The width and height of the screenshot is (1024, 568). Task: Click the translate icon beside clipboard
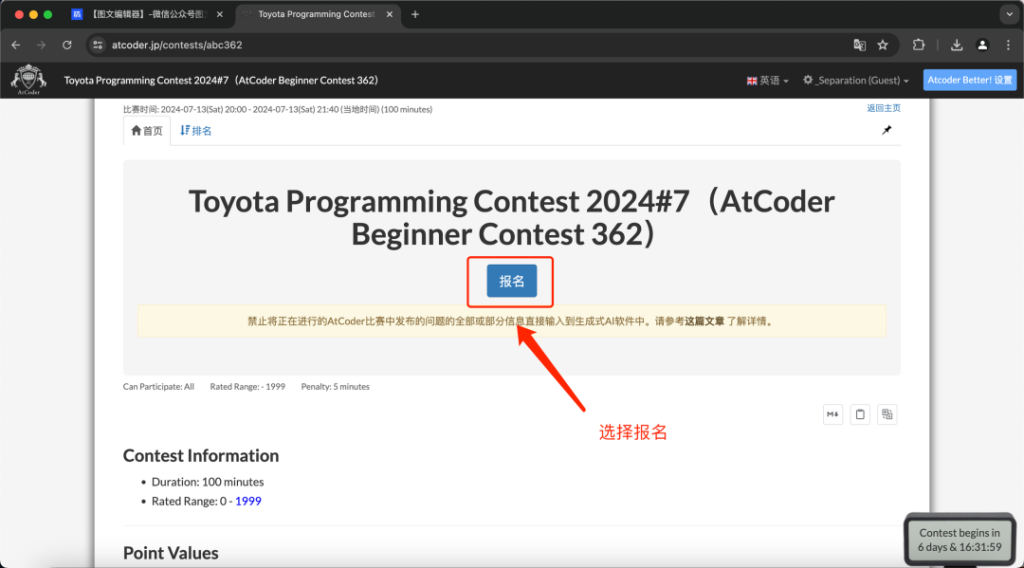pyautogui.click(x=887, y=414)
